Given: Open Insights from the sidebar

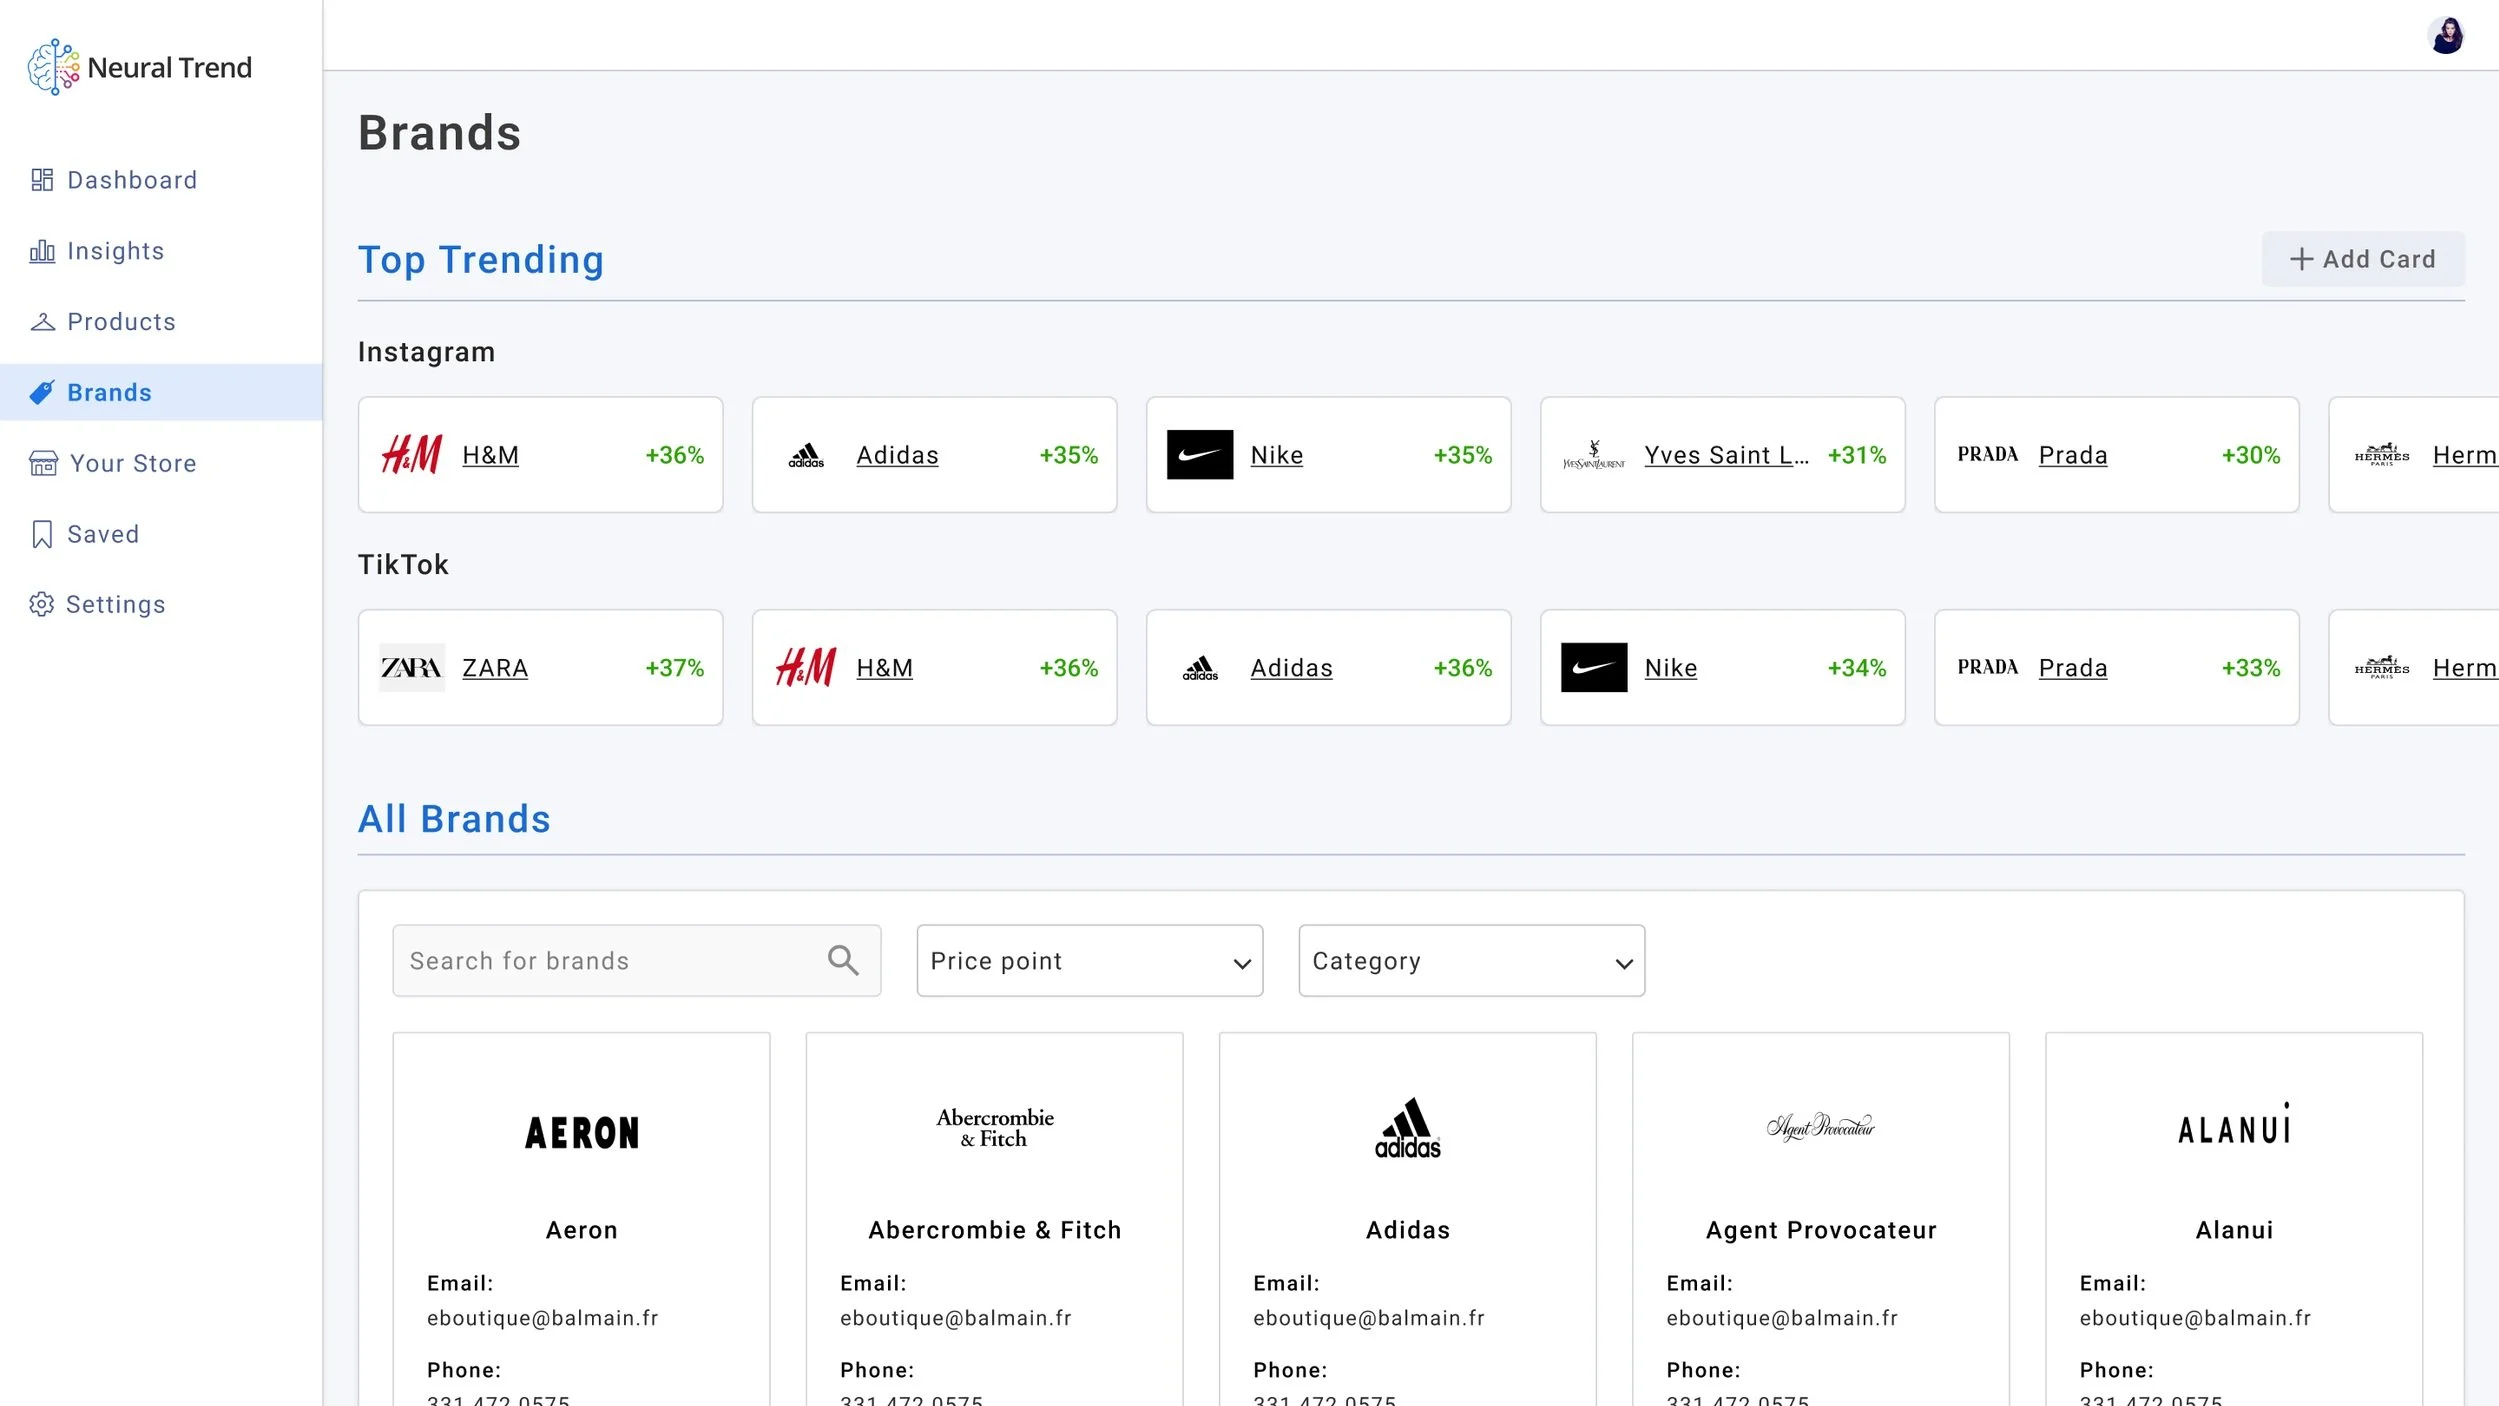Looking at the screenshot, I should coord(115,251).
